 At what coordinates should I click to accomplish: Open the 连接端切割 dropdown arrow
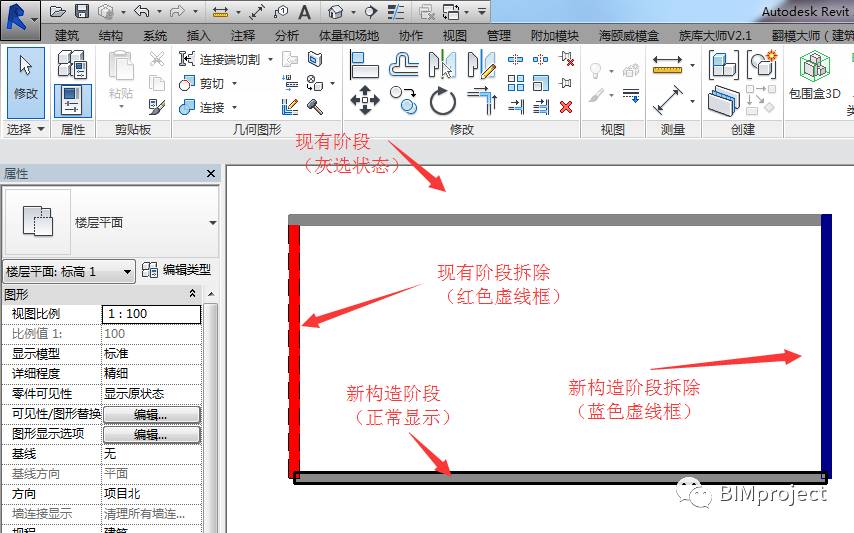click(x=270, y=59)
